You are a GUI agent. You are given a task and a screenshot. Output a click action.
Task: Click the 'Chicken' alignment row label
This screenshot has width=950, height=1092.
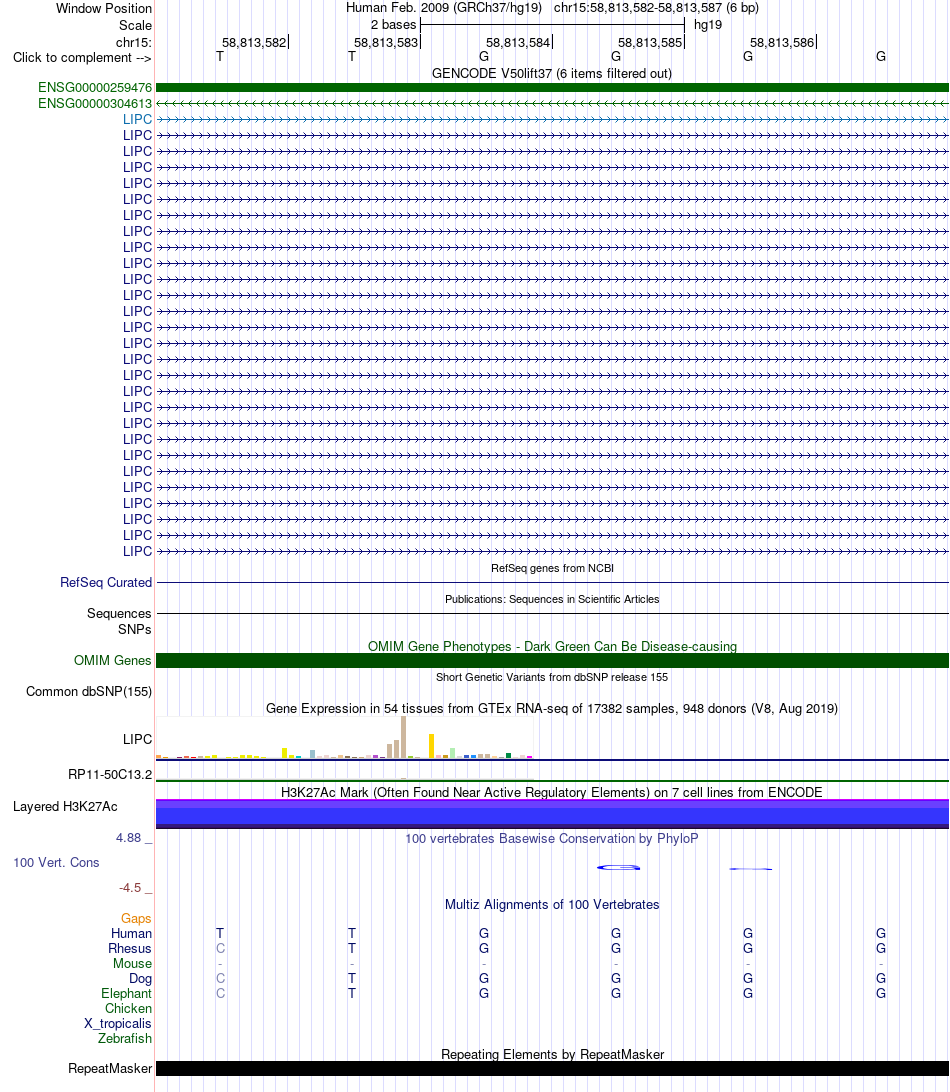(128, 1008)
